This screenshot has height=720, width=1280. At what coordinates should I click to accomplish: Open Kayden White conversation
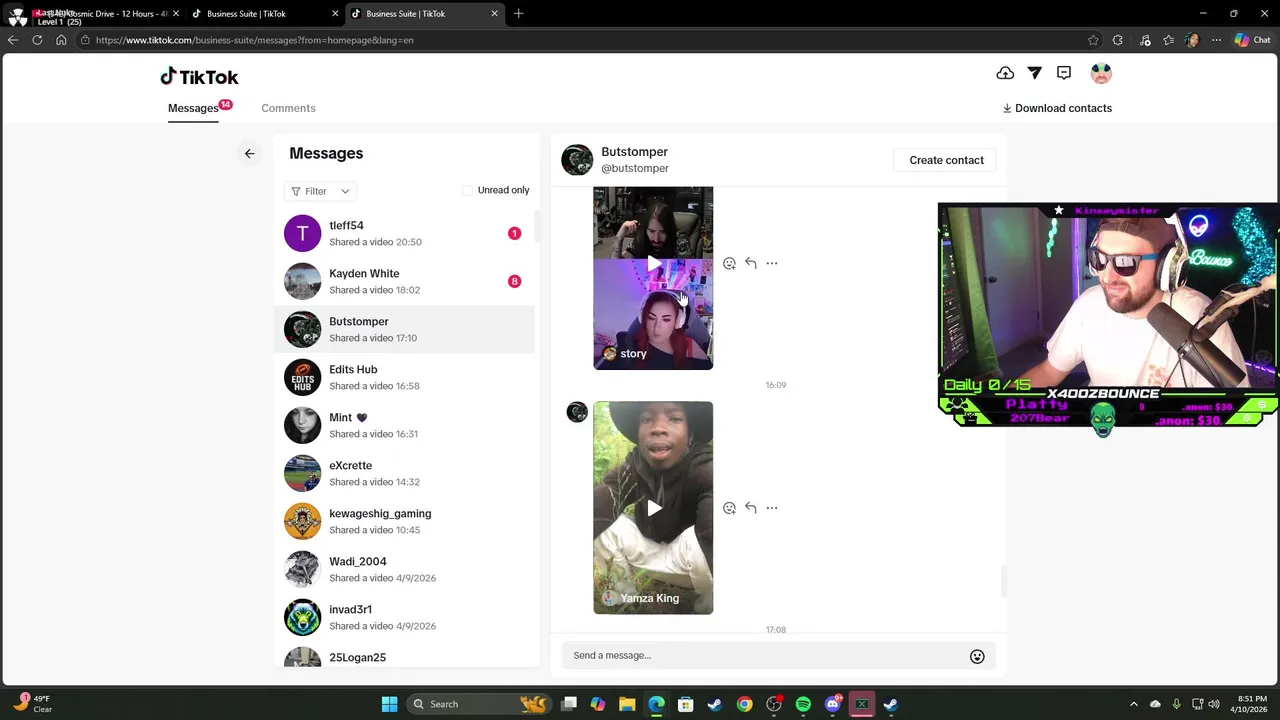tap(404, 281)
